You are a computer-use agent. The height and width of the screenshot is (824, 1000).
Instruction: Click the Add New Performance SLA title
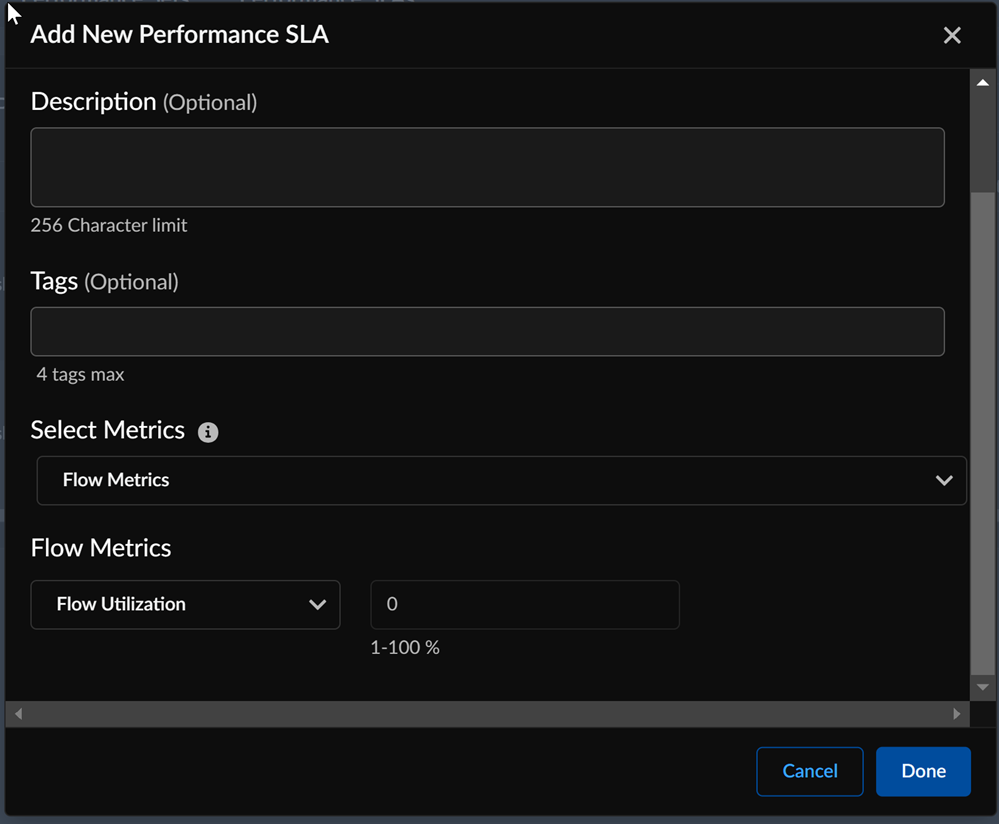(180, 35)
